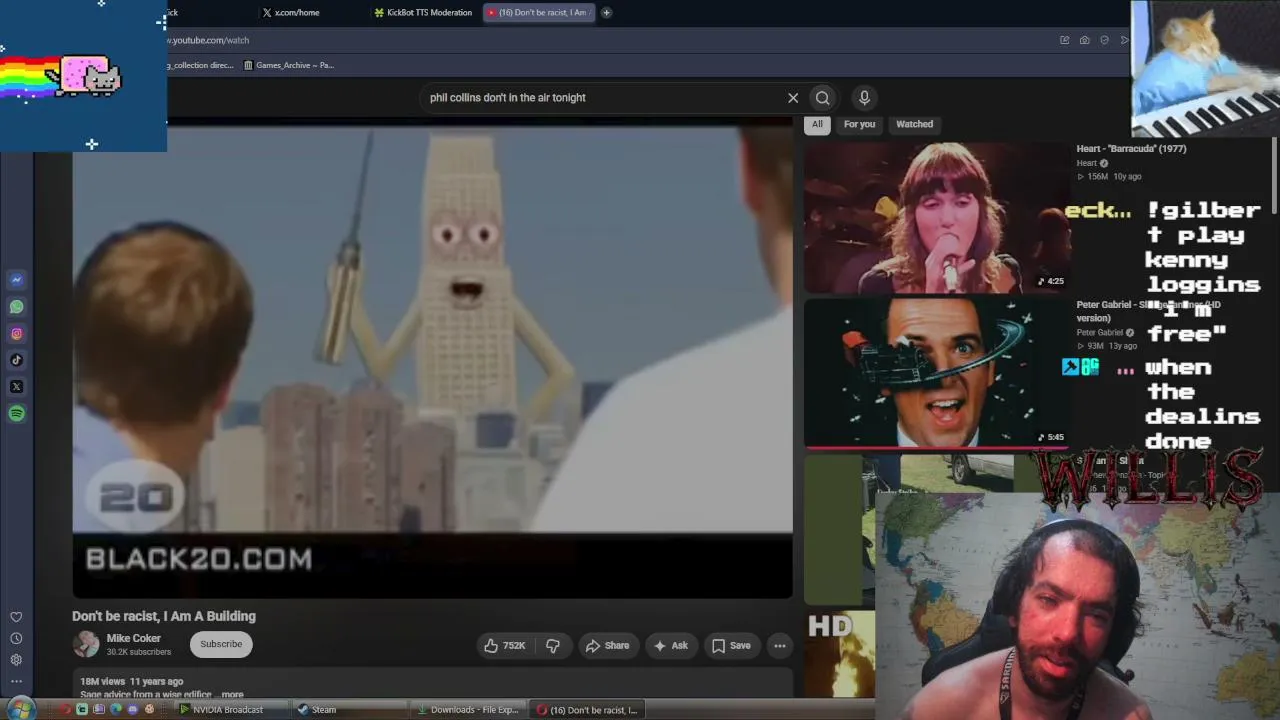Open the Windows Start menu
The height and width of the screenshot is (720, 1280).
(x=20, y=709)
